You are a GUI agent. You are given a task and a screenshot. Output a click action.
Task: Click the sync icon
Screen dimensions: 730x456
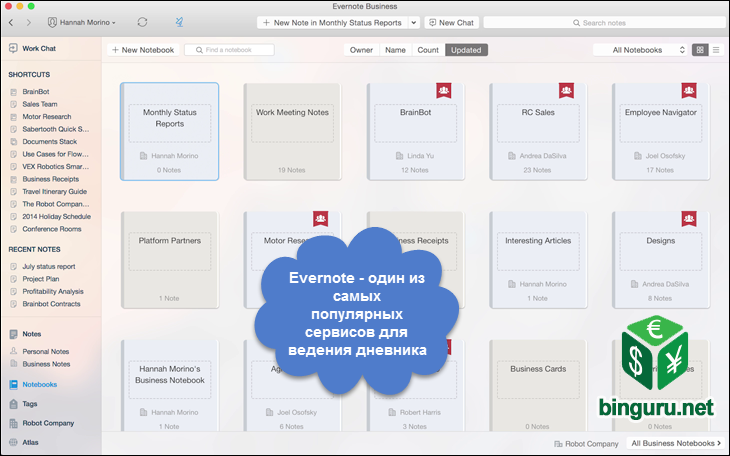coord(142,22)
